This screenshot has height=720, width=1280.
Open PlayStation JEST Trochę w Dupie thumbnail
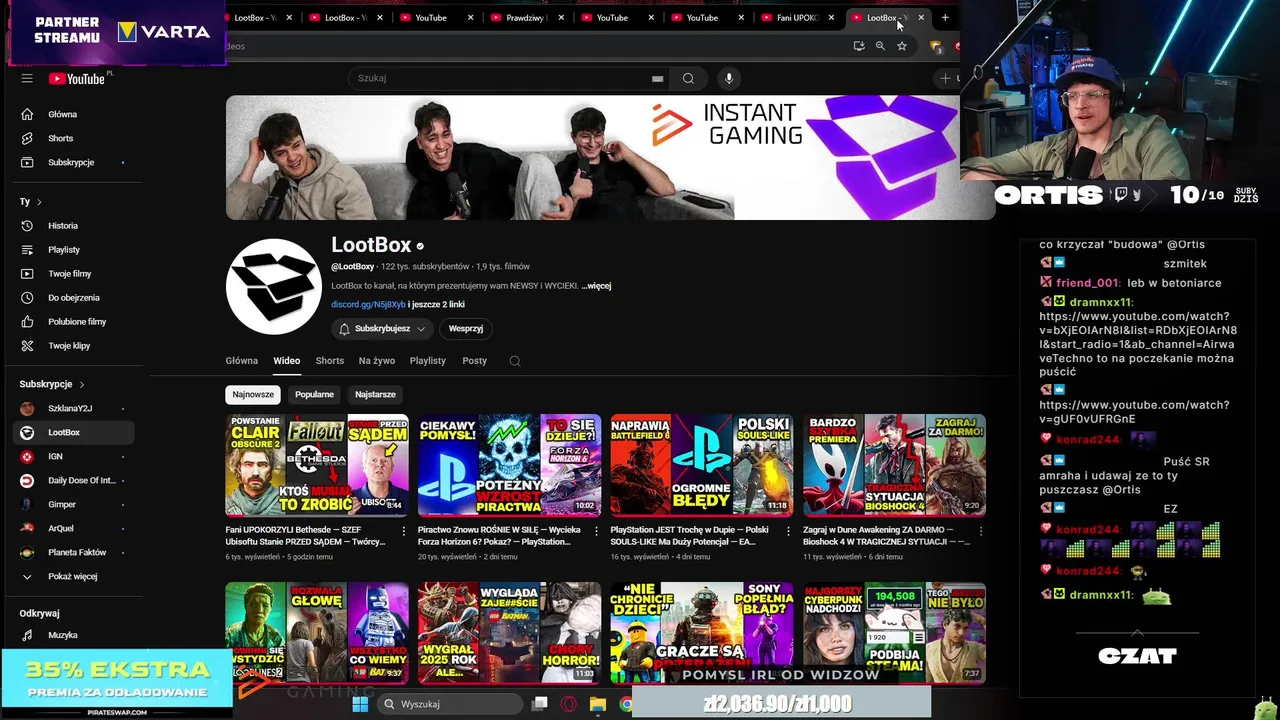click(x=702, y=465)
